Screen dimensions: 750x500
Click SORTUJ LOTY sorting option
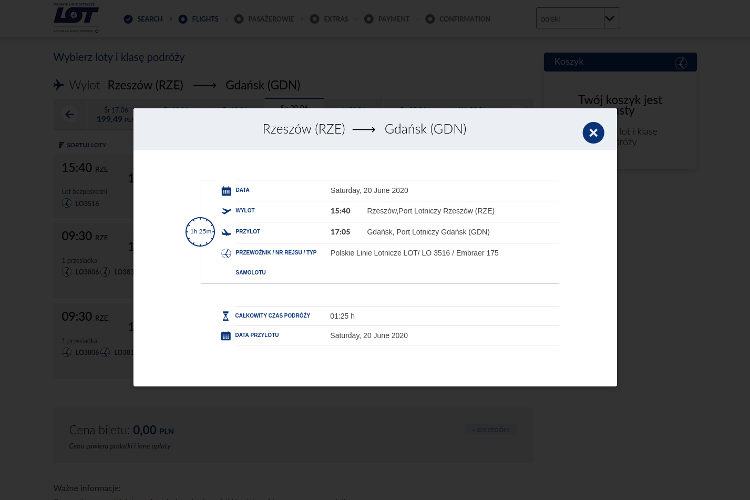(x=82, y=145)
